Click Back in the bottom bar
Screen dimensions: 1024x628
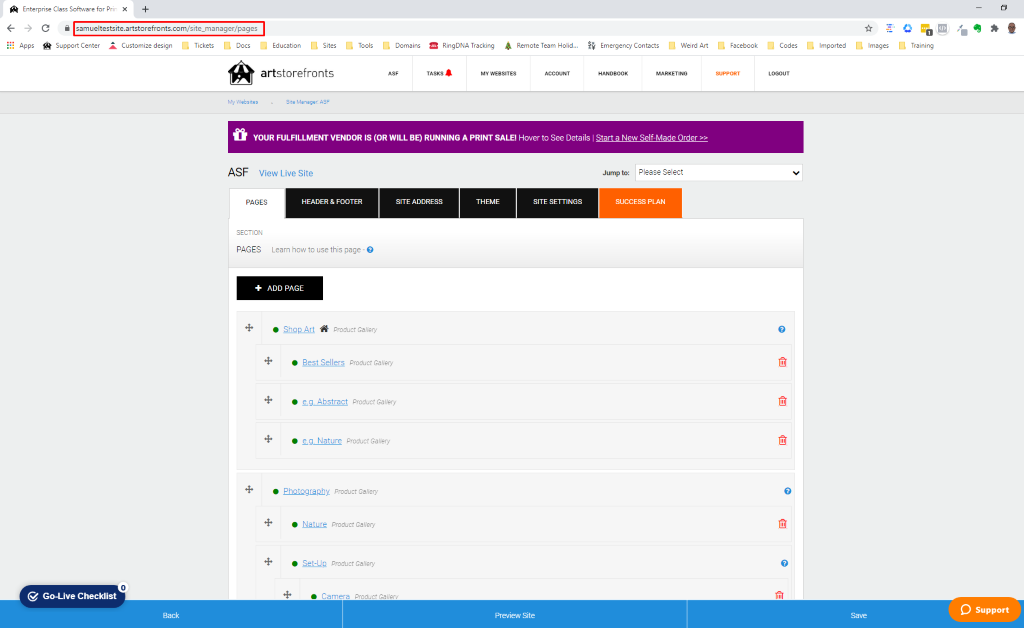(171, 615)
